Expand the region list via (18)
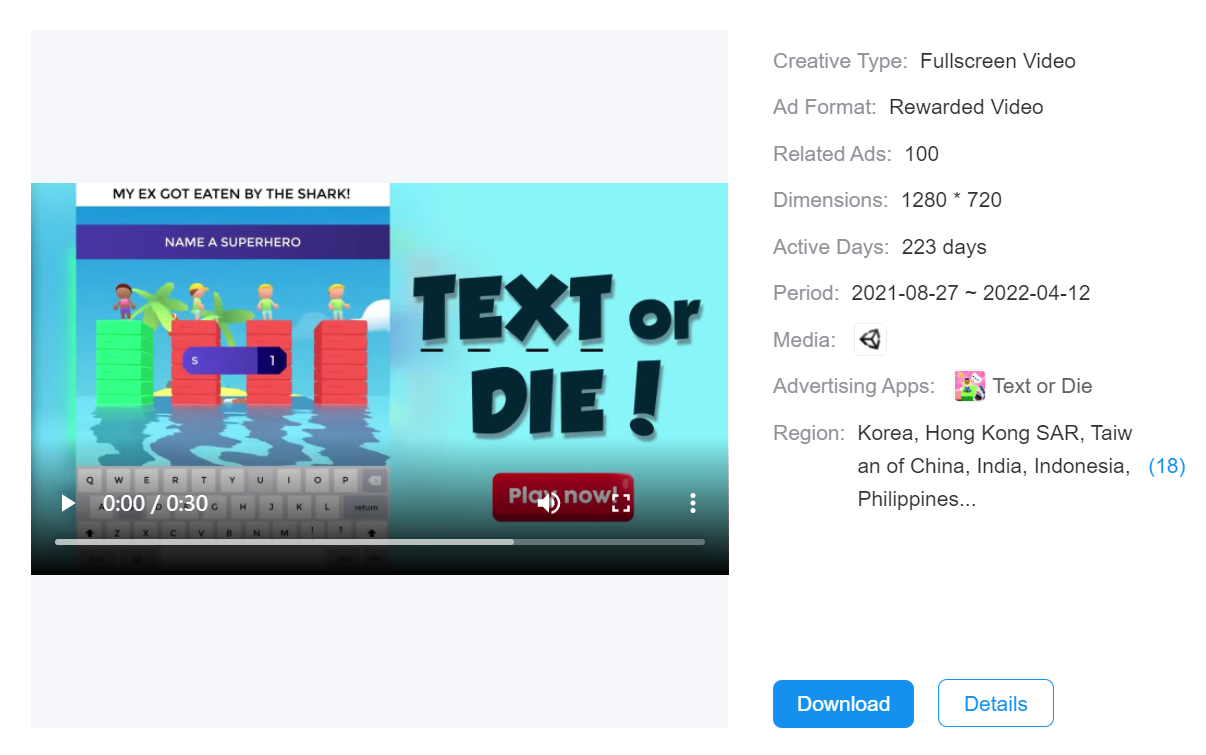 (x=1166, y=466)
